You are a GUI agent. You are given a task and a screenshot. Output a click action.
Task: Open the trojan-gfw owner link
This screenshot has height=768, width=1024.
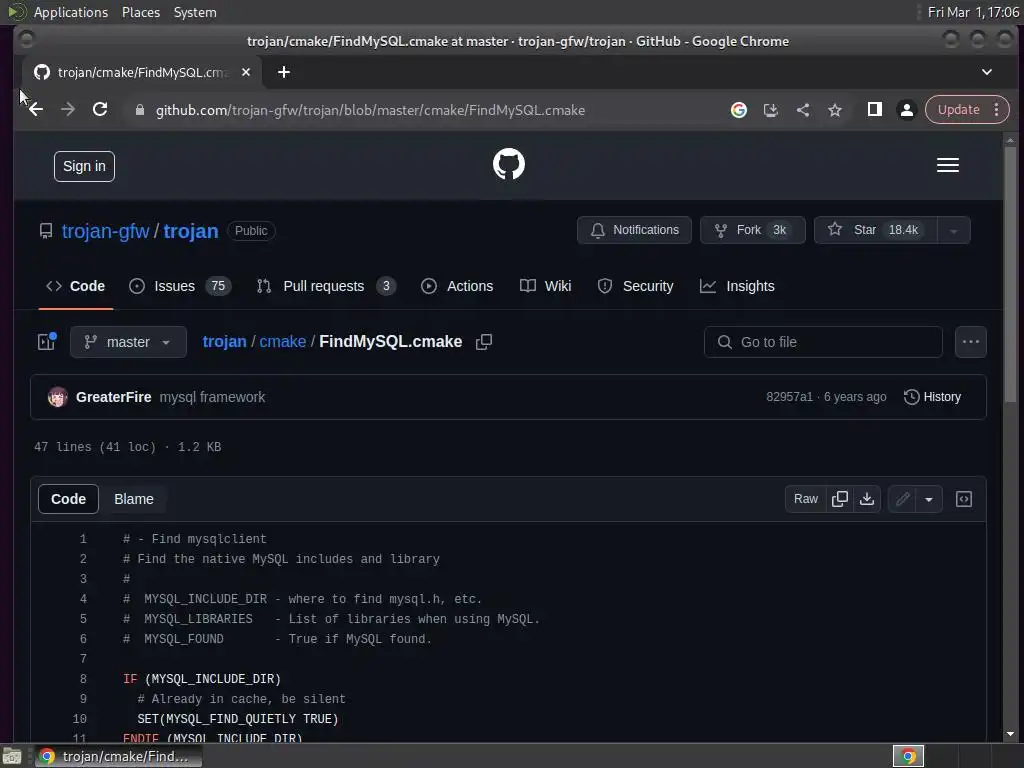pyautogui.click(x=105, y=231)
